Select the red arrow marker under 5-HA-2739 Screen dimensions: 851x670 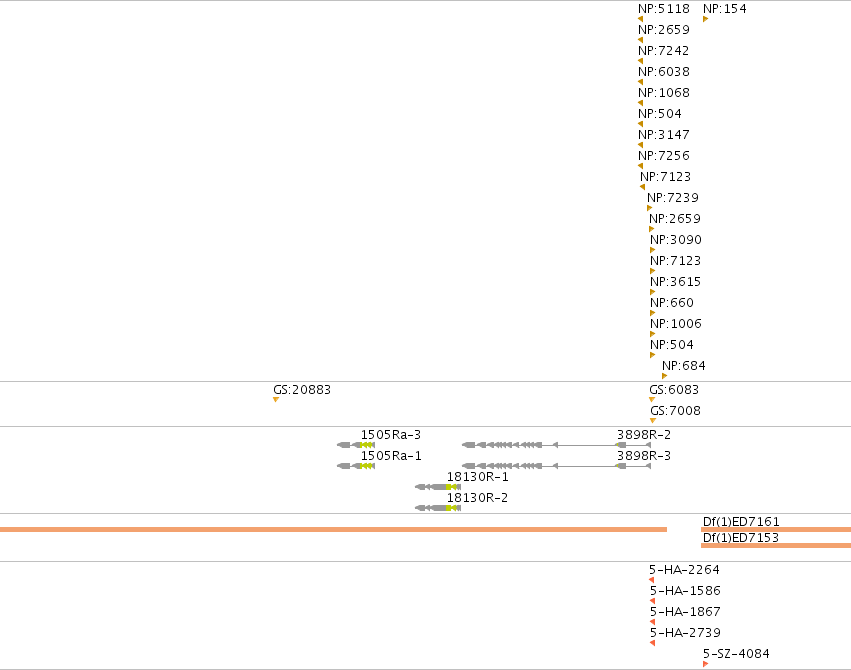click(652, 643)
